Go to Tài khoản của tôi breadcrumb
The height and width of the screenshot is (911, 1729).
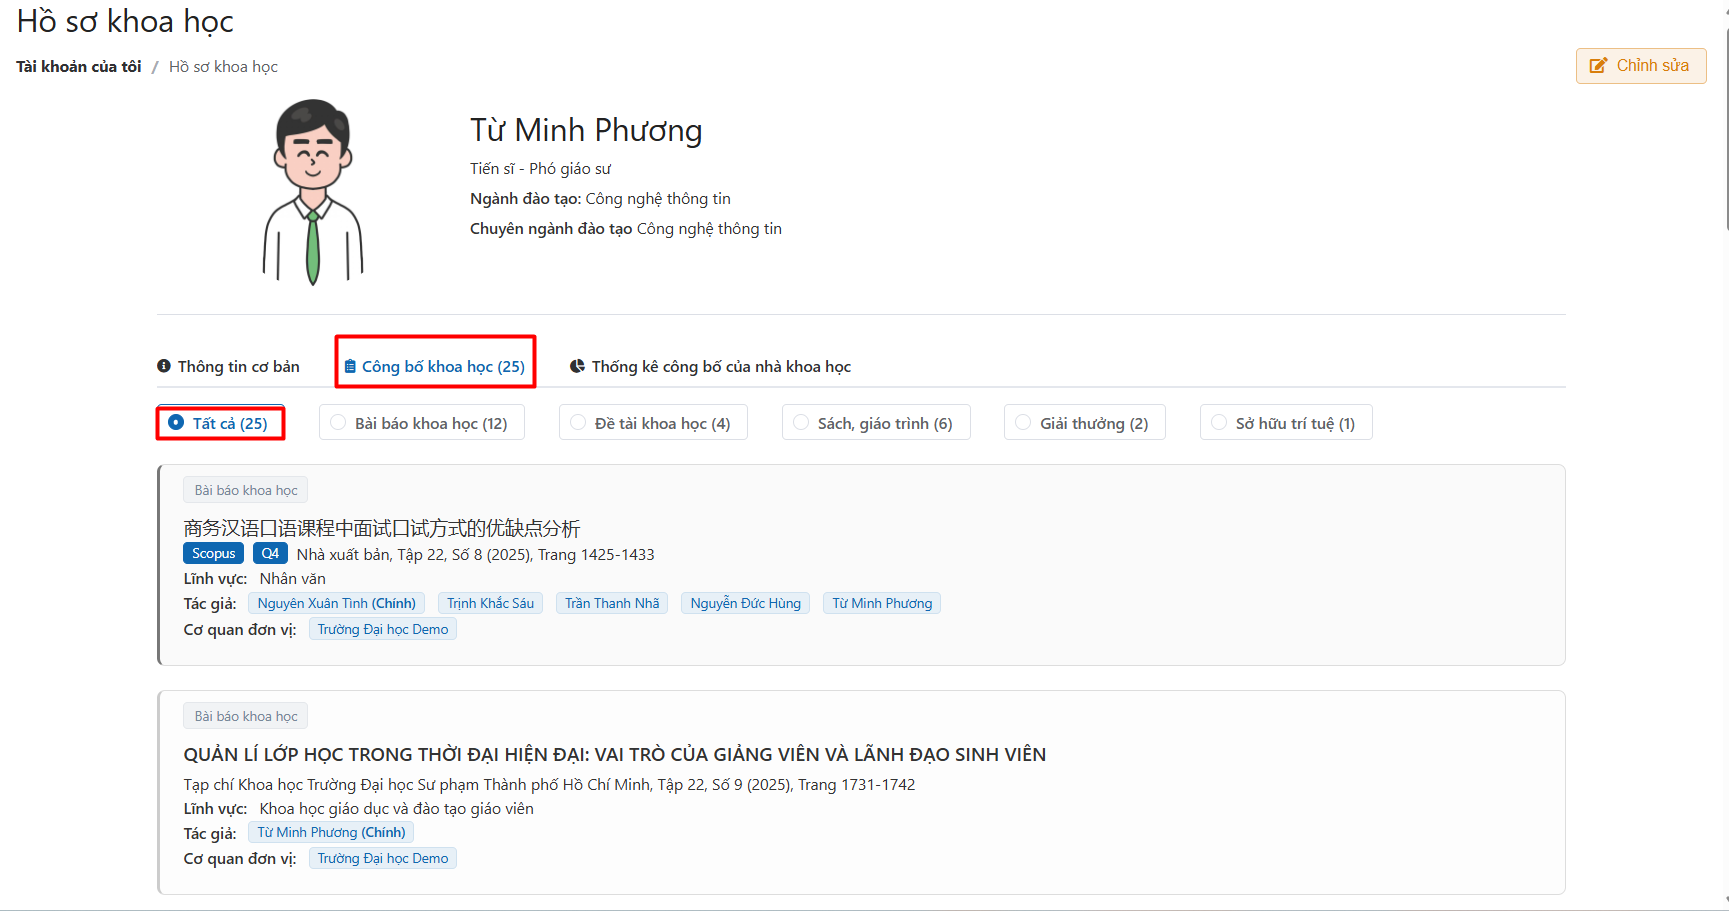coord(79,67)
